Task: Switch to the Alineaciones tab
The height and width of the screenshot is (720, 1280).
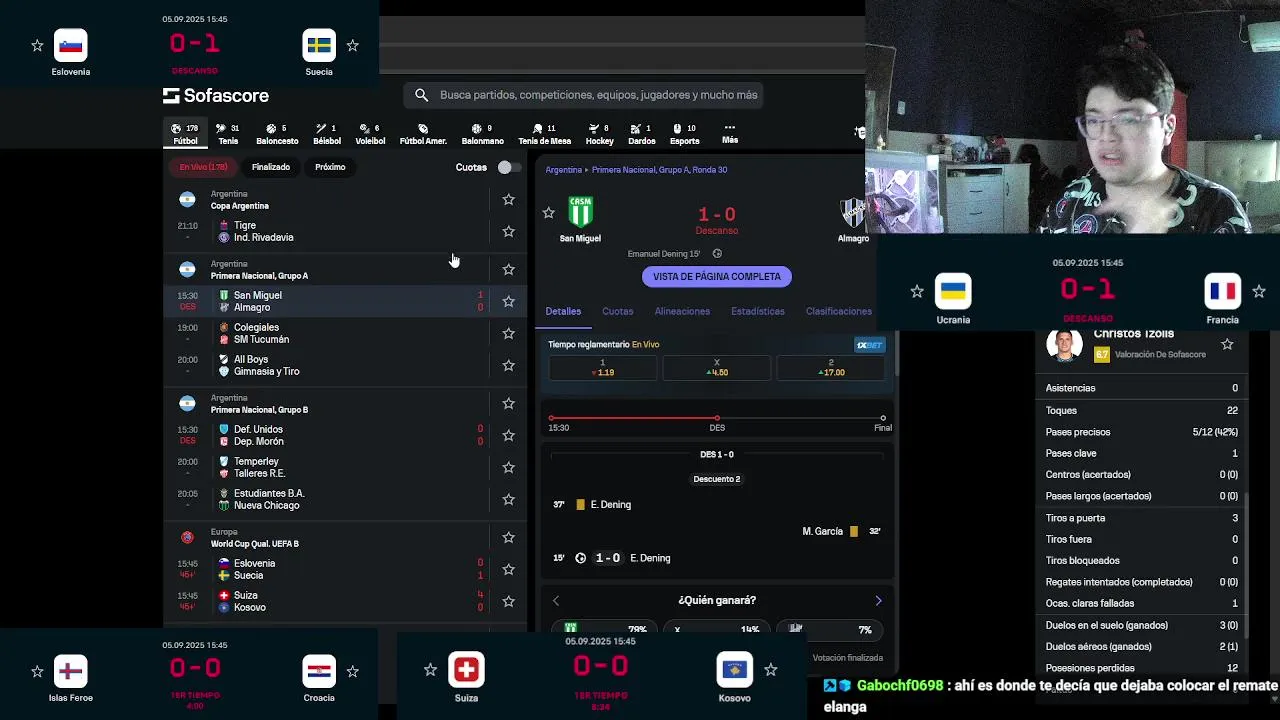Action: 682,311
